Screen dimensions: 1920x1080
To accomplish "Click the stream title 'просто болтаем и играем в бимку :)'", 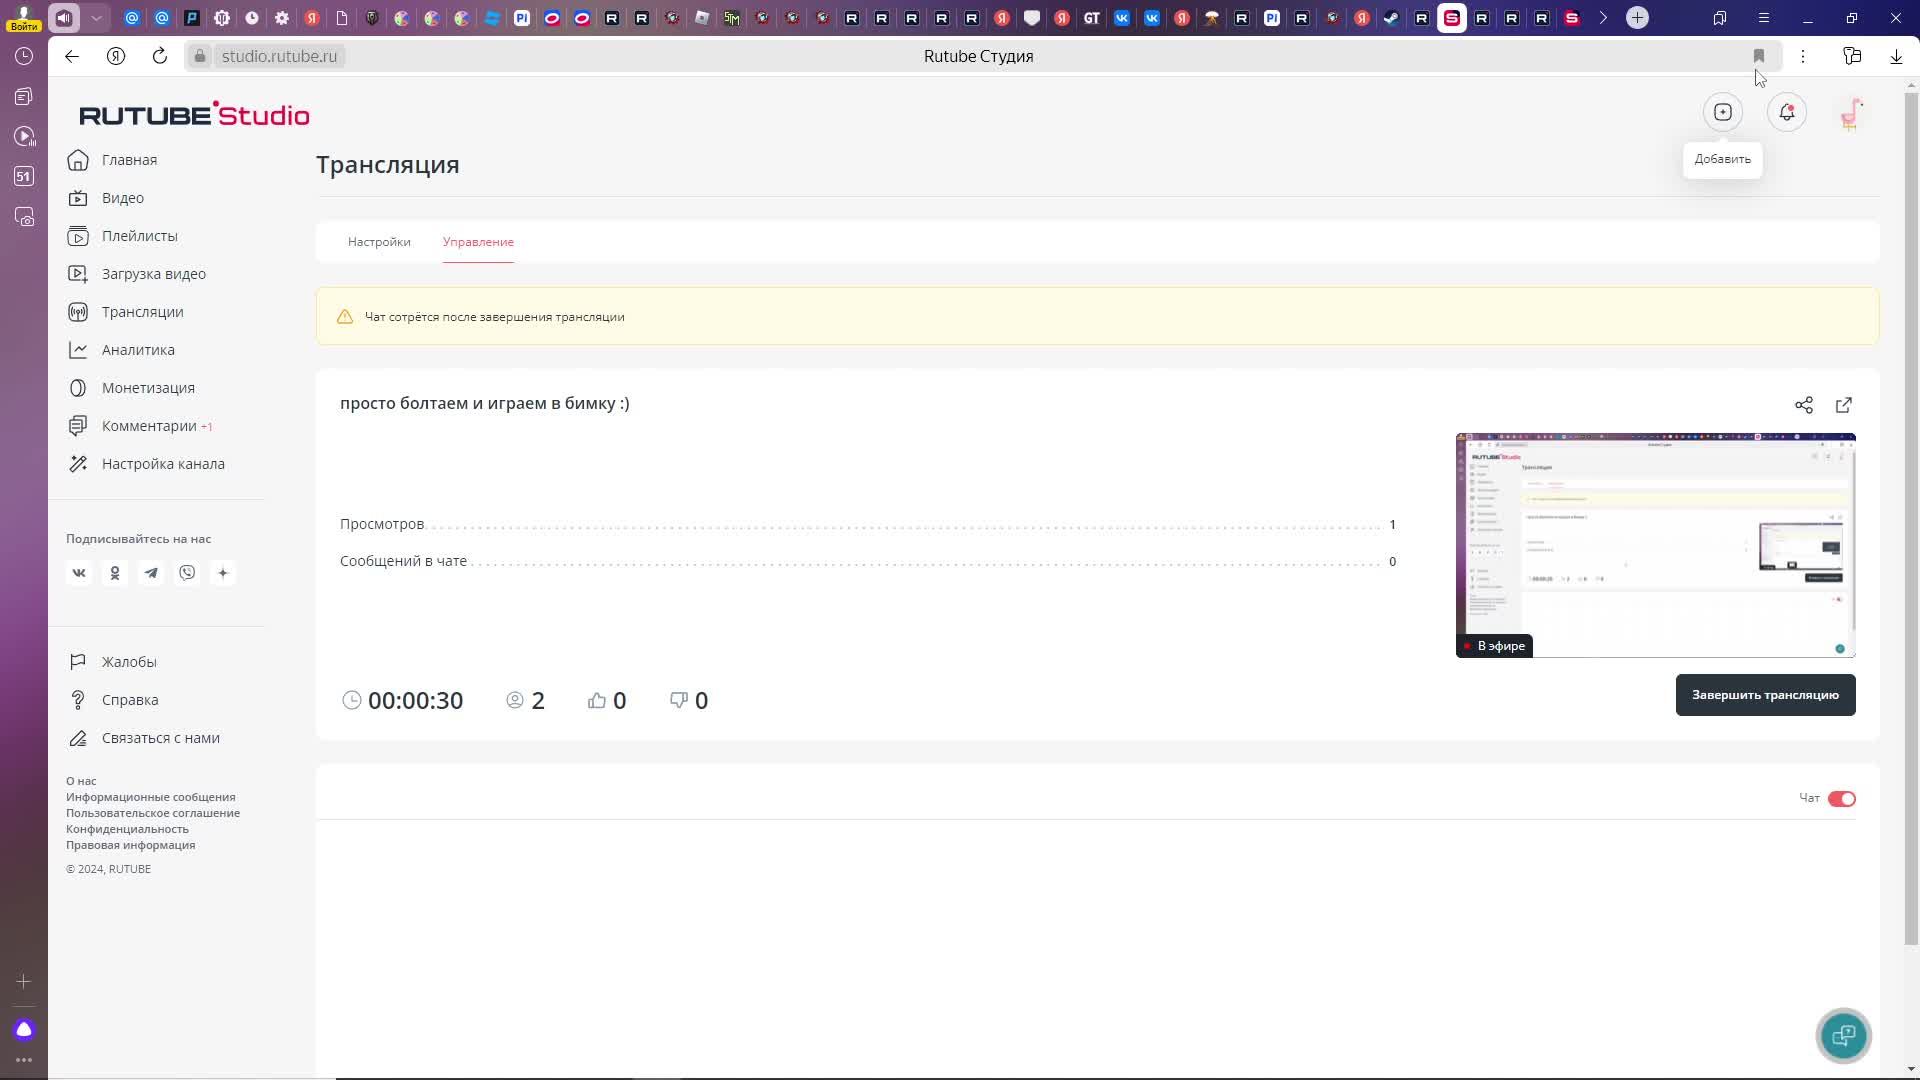I will point(485,403).
